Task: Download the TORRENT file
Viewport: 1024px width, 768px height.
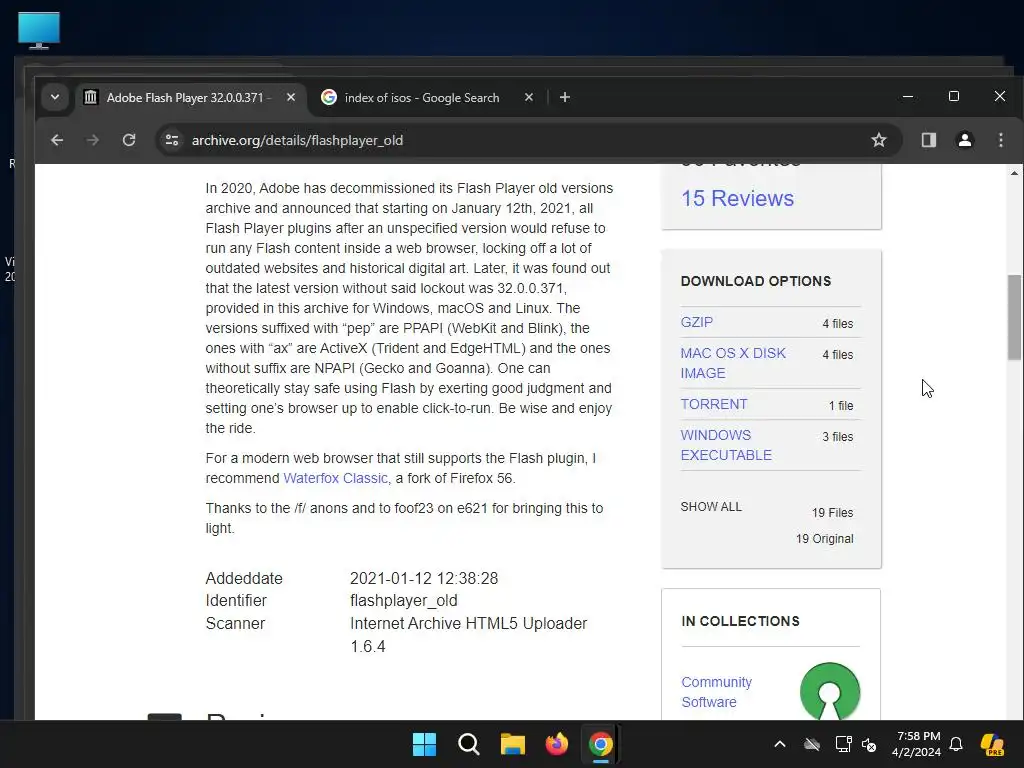Action: tap(714, 404)
